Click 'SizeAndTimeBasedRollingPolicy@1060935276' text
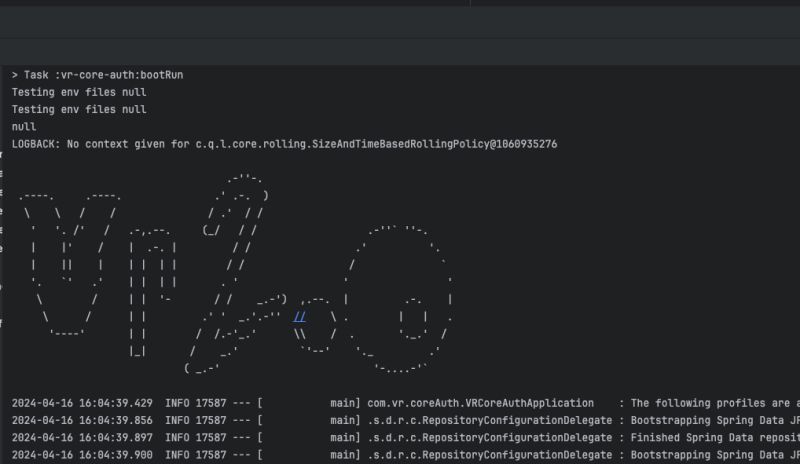This screenshot has height=464, width=800. pyautogui.click(x=435, y=144)
